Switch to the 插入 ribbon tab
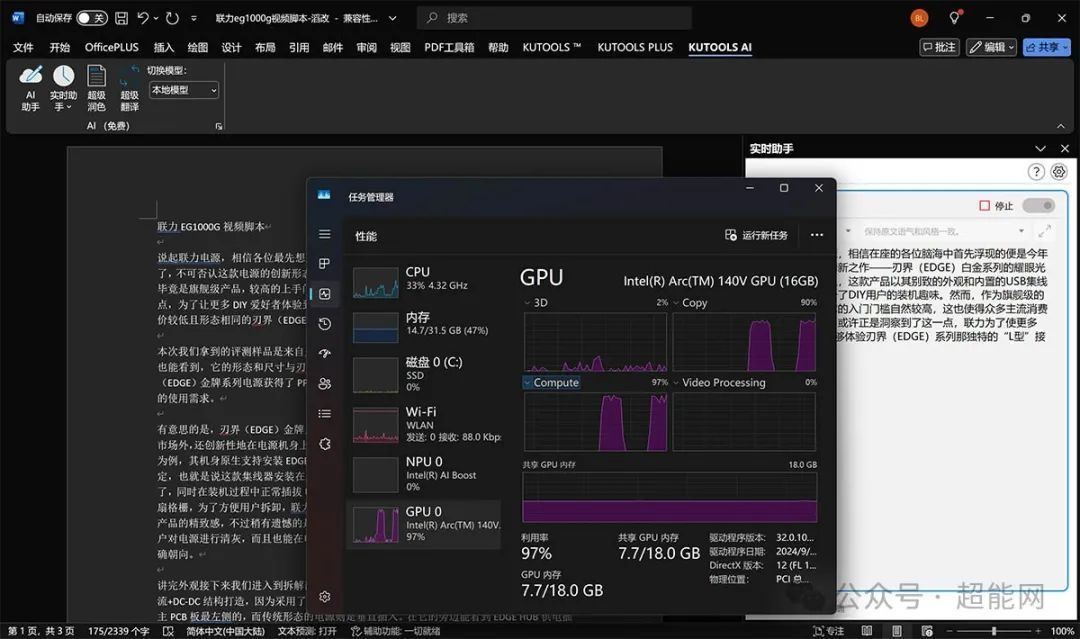The image size is (1080, 639). tap(163, 47)
